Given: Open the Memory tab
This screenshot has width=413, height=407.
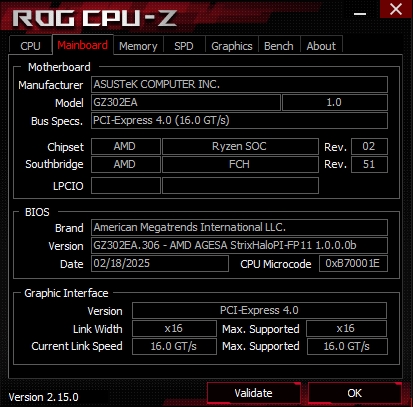Looking at the screenshot, I should coord(138,46).
